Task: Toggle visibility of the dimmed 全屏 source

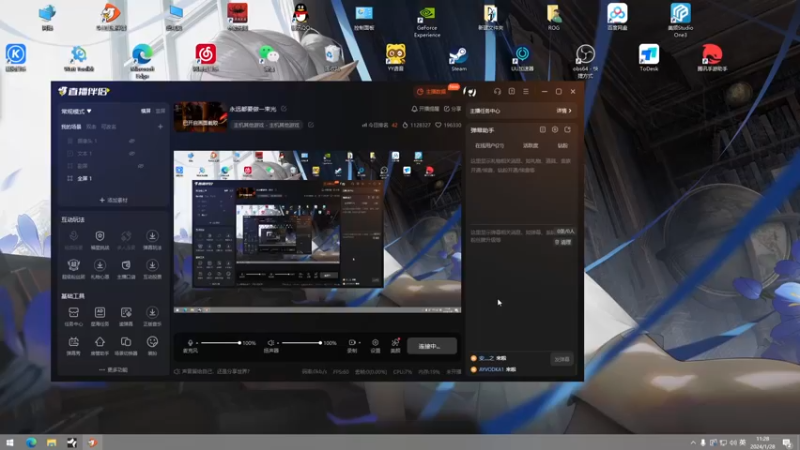Action: [141, 166]
